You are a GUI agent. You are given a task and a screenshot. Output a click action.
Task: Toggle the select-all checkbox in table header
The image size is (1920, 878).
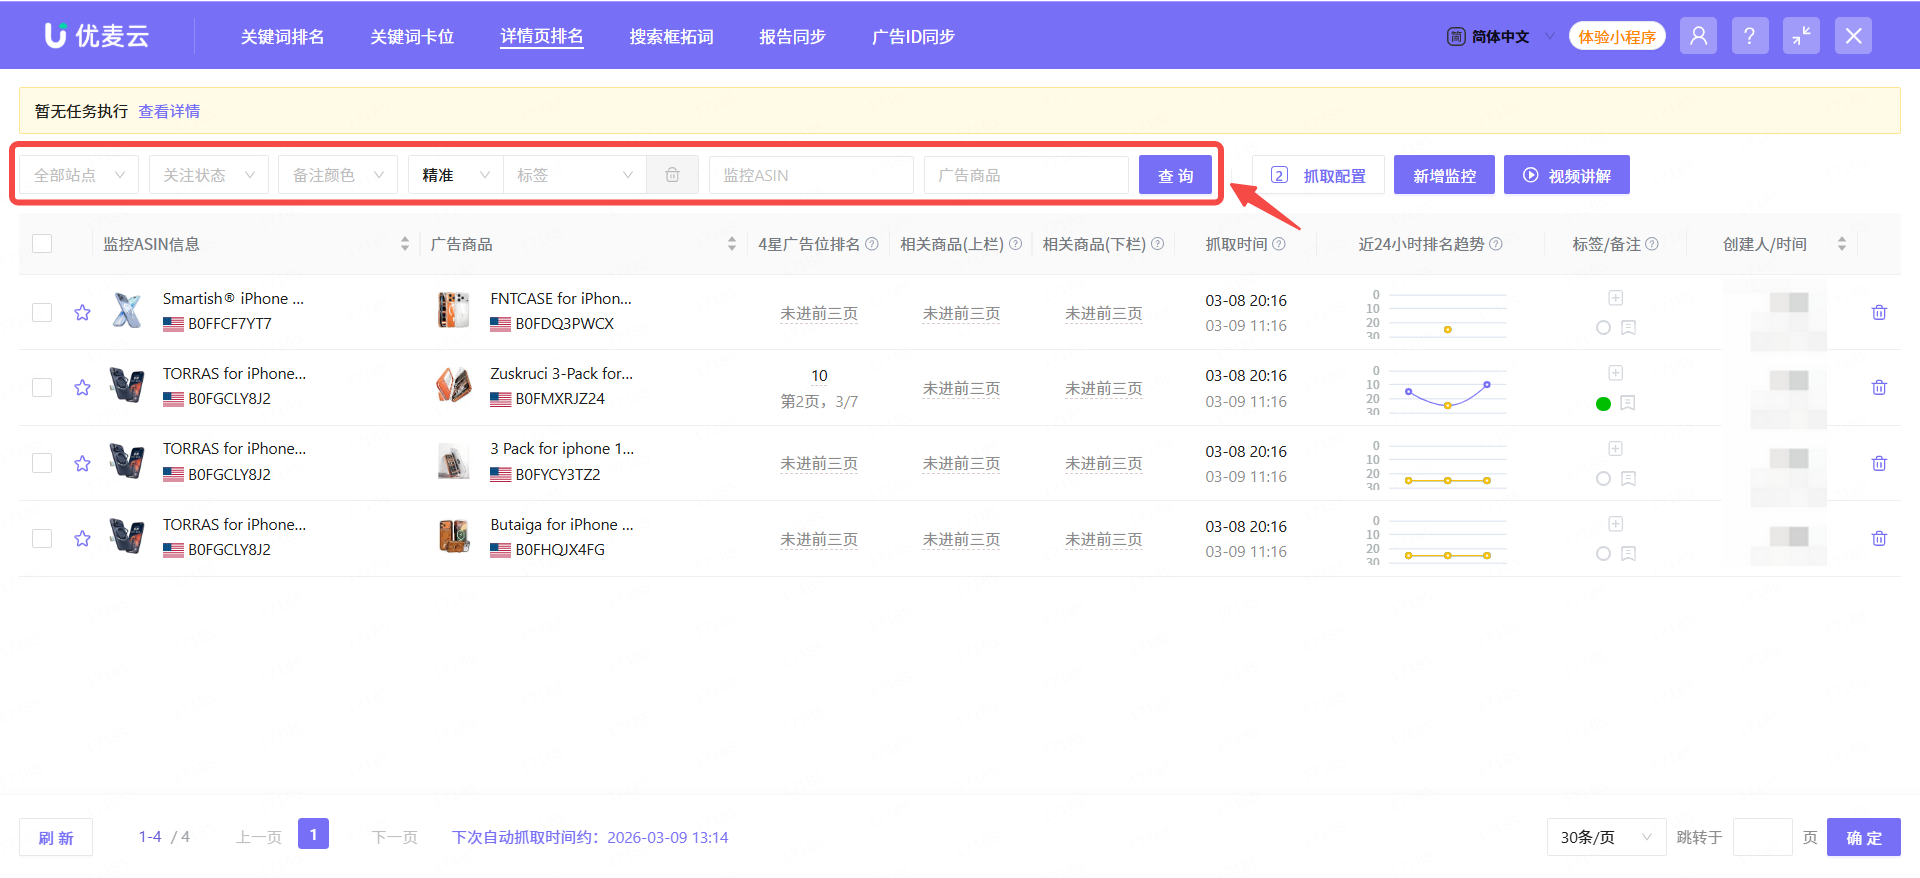pos(42,244)
